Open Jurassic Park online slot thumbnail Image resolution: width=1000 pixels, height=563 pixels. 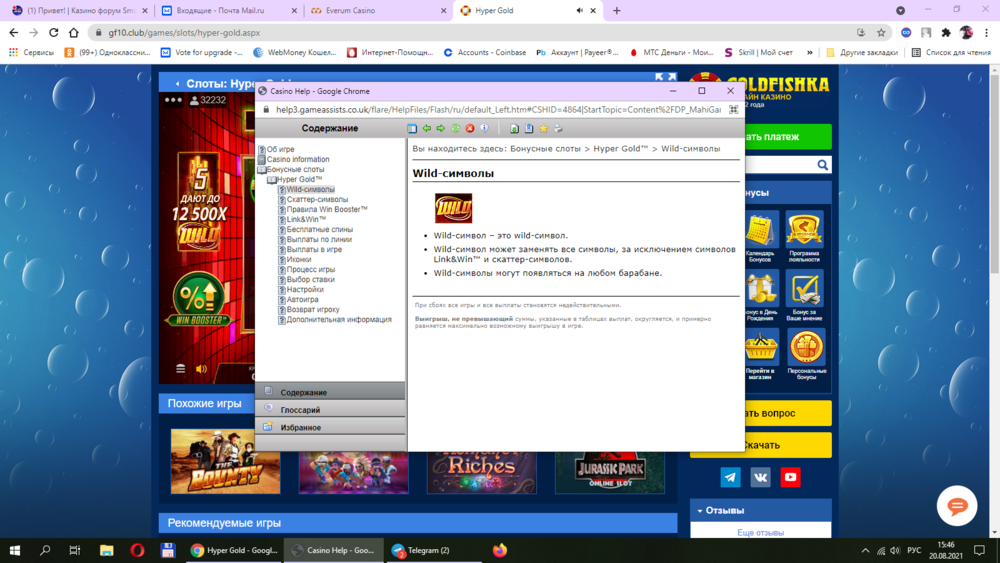click(x=610, y=472)
